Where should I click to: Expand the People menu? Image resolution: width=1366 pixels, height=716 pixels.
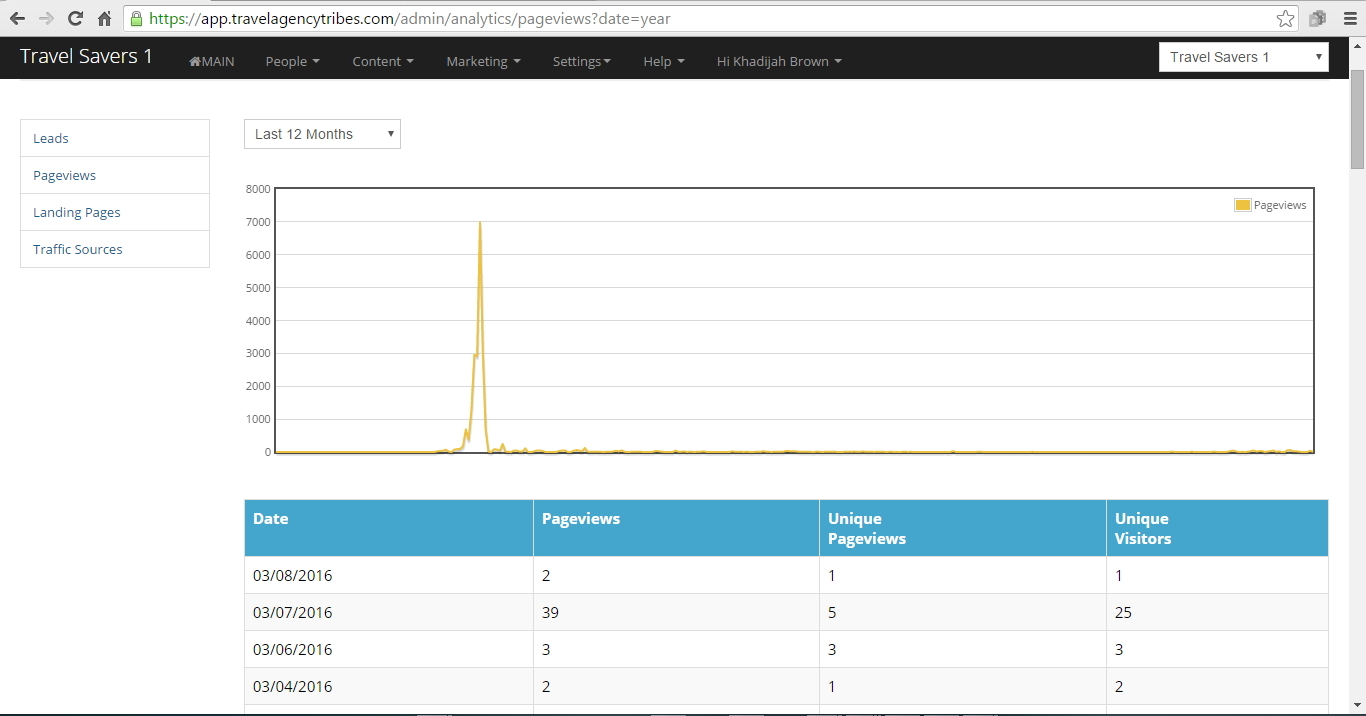click(x=292, y=61)
